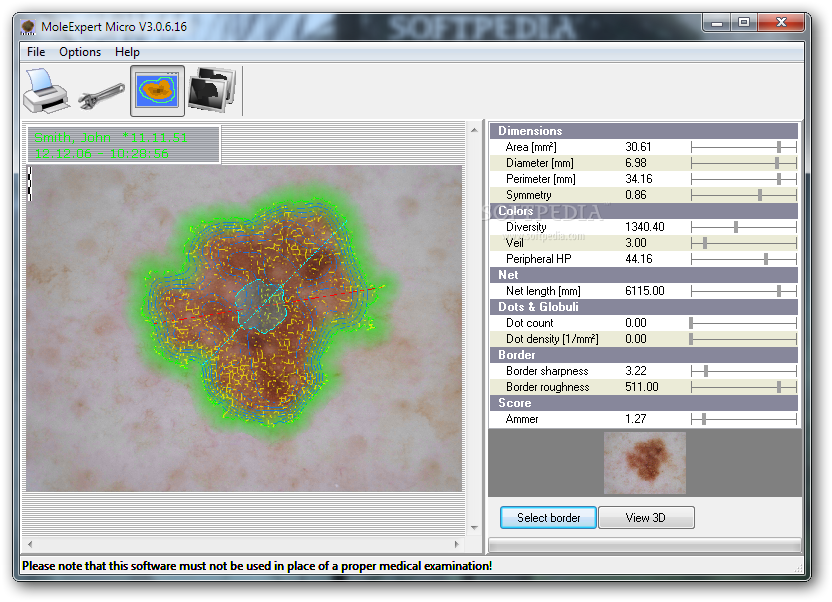
Task: Click the Peripheral HP row label
Action: pyautogui.click(x=539, y=259)
